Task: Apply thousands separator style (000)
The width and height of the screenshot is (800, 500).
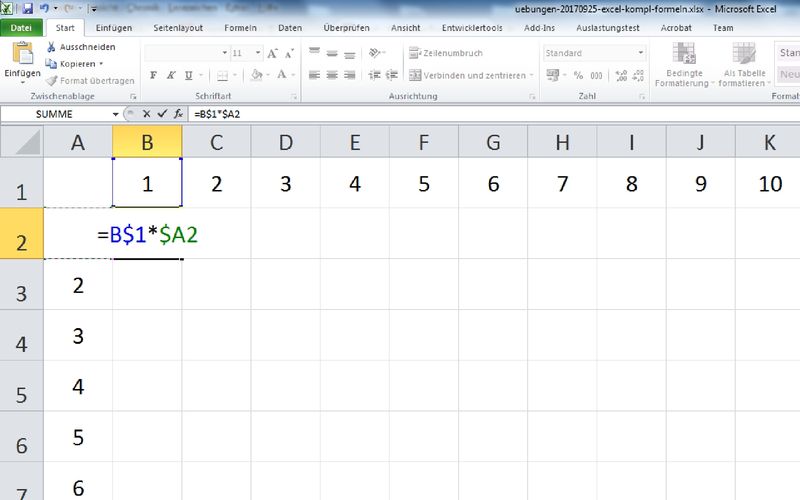Action: point(596,76)
